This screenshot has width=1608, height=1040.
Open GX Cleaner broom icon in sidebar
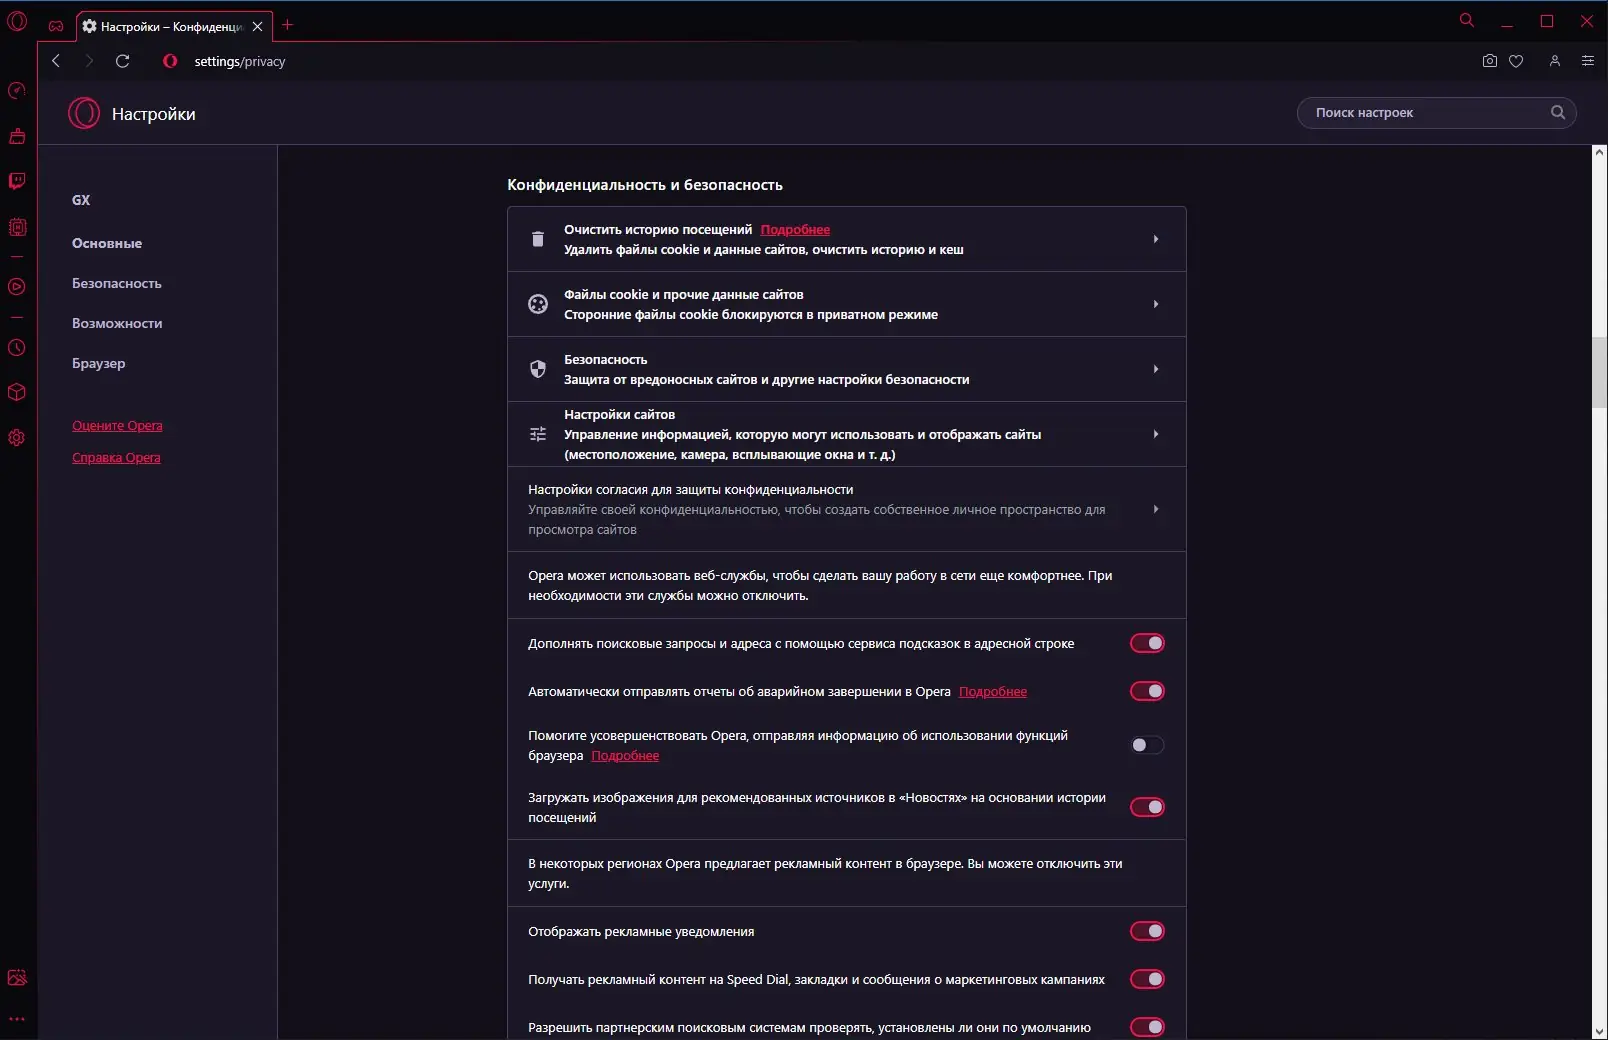[17, 136]
